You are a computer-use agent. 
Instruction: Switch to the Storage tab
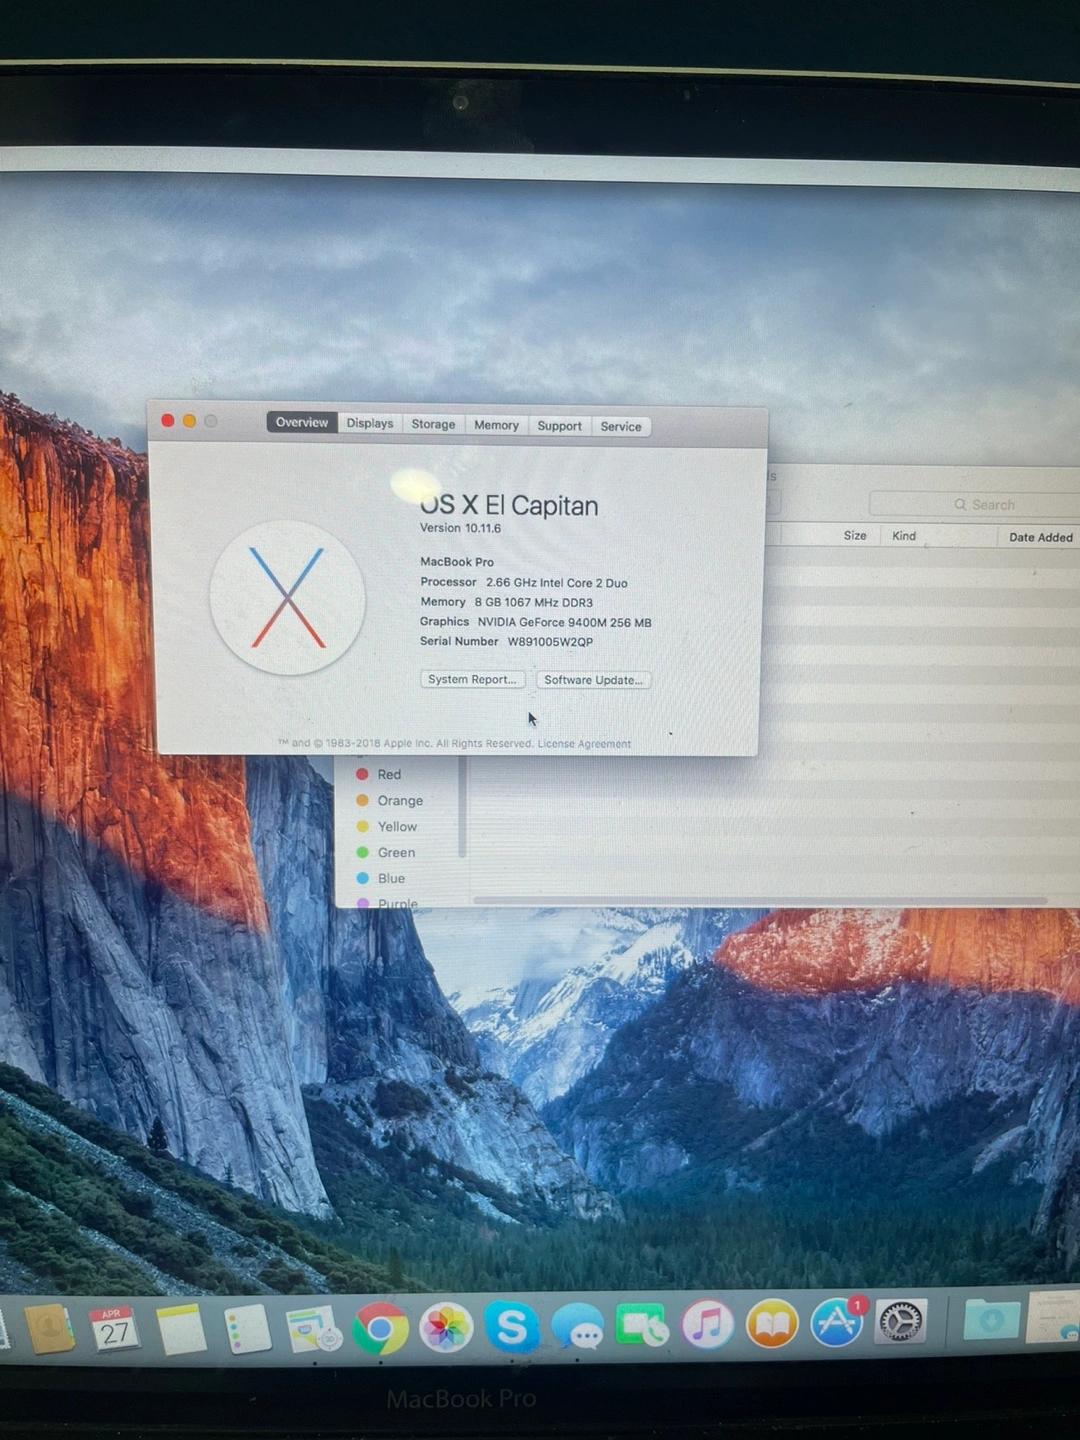pos(433,424)
